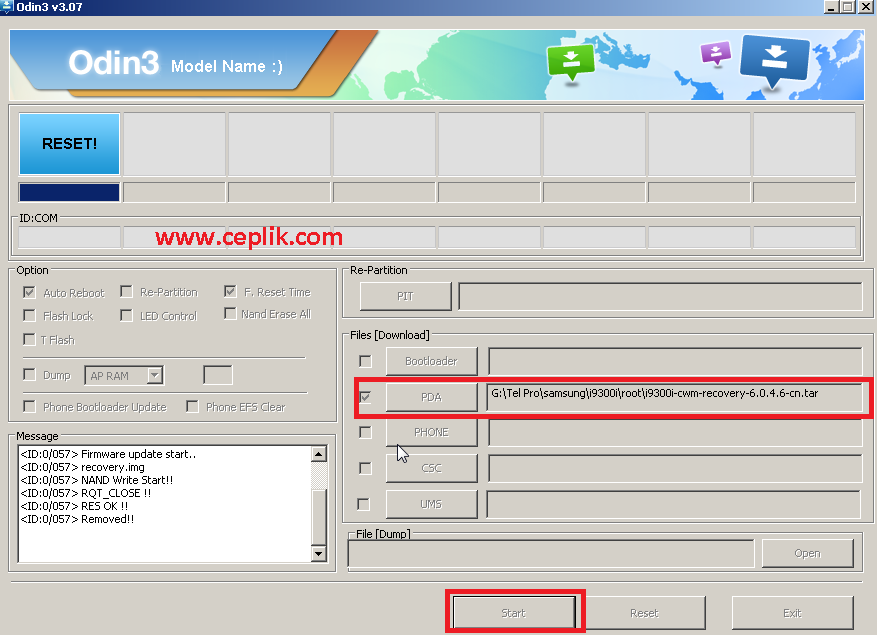This screenshot has width=877, height=635.
Task: Maximize the Odin3 window
Action: click(x=848, y=7)
